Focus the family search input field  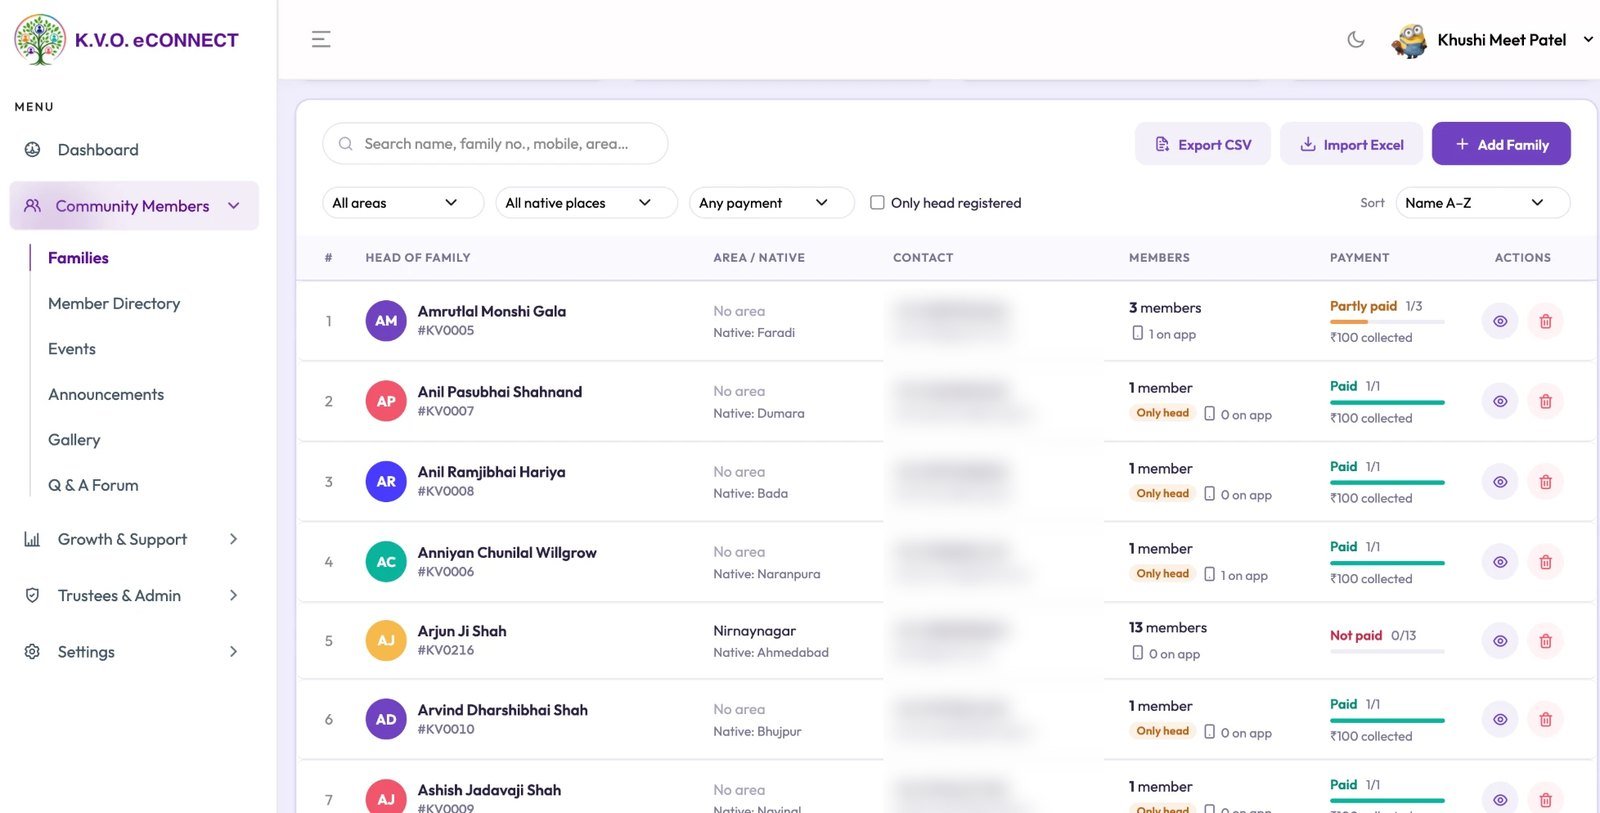coord(495,144)
